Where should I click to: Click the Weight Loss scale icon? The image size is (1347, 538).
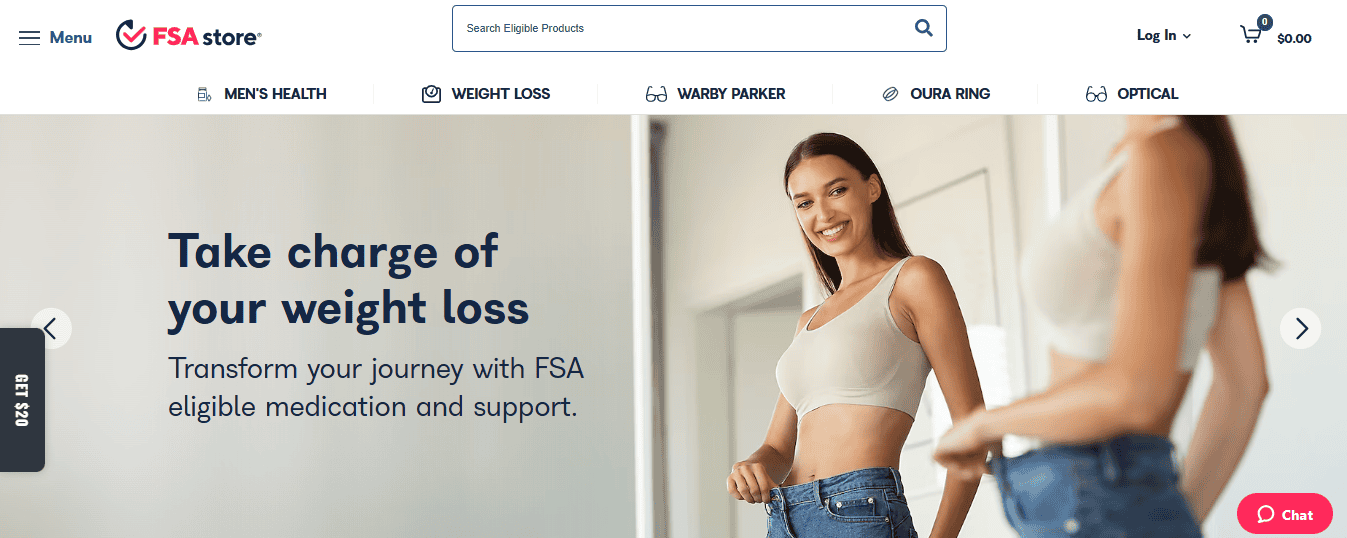[431, 94]
